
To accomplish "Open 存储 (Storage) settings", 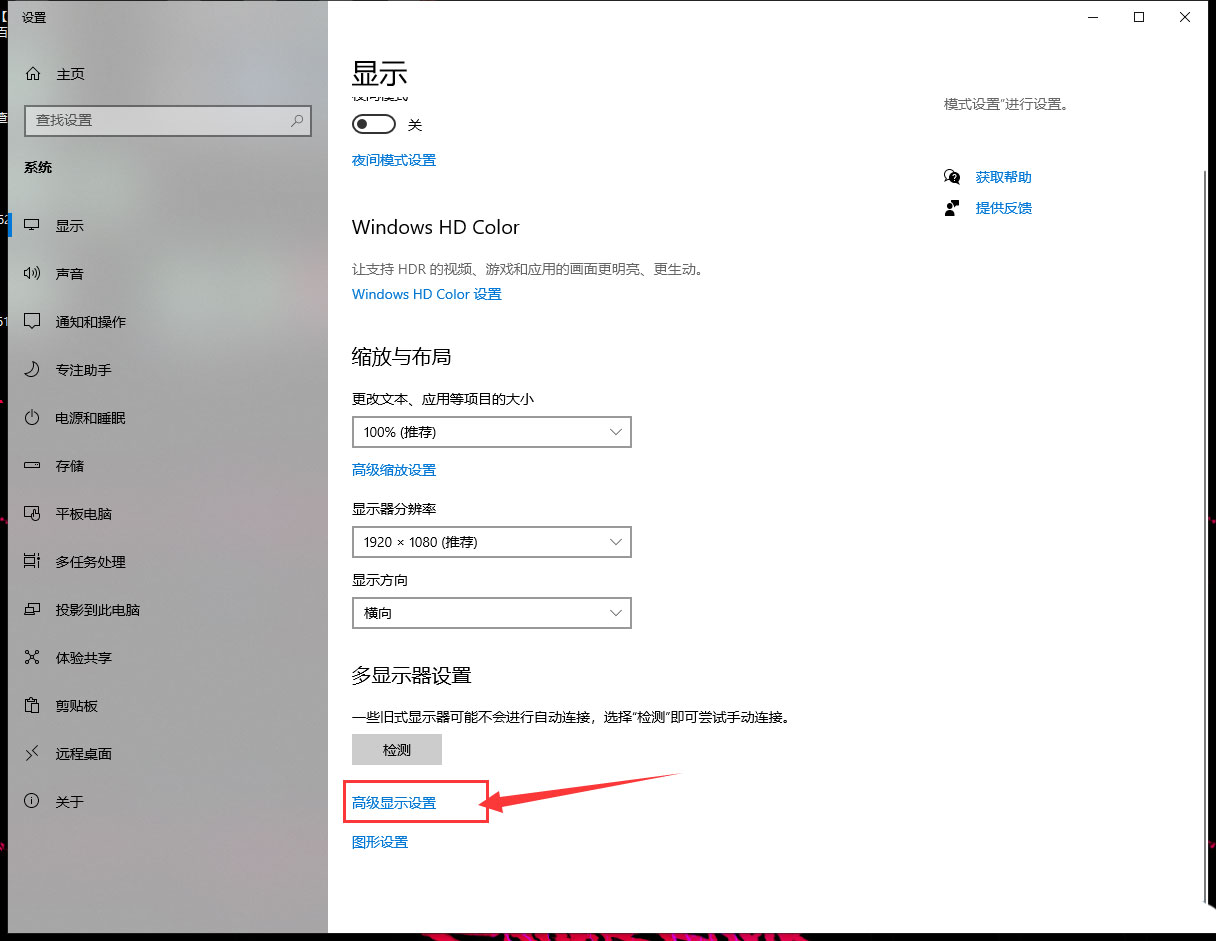I will coord(72,466).
